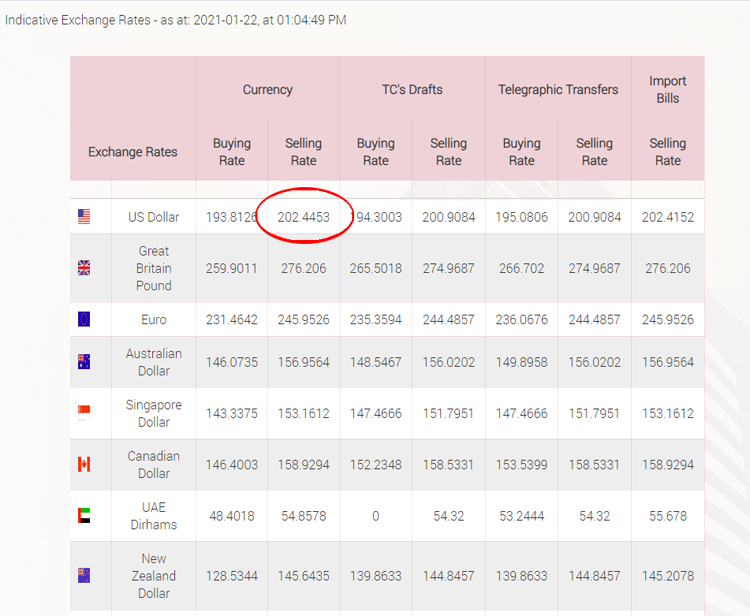Select the 'Canadian Dollar' row label

point(154,464)
